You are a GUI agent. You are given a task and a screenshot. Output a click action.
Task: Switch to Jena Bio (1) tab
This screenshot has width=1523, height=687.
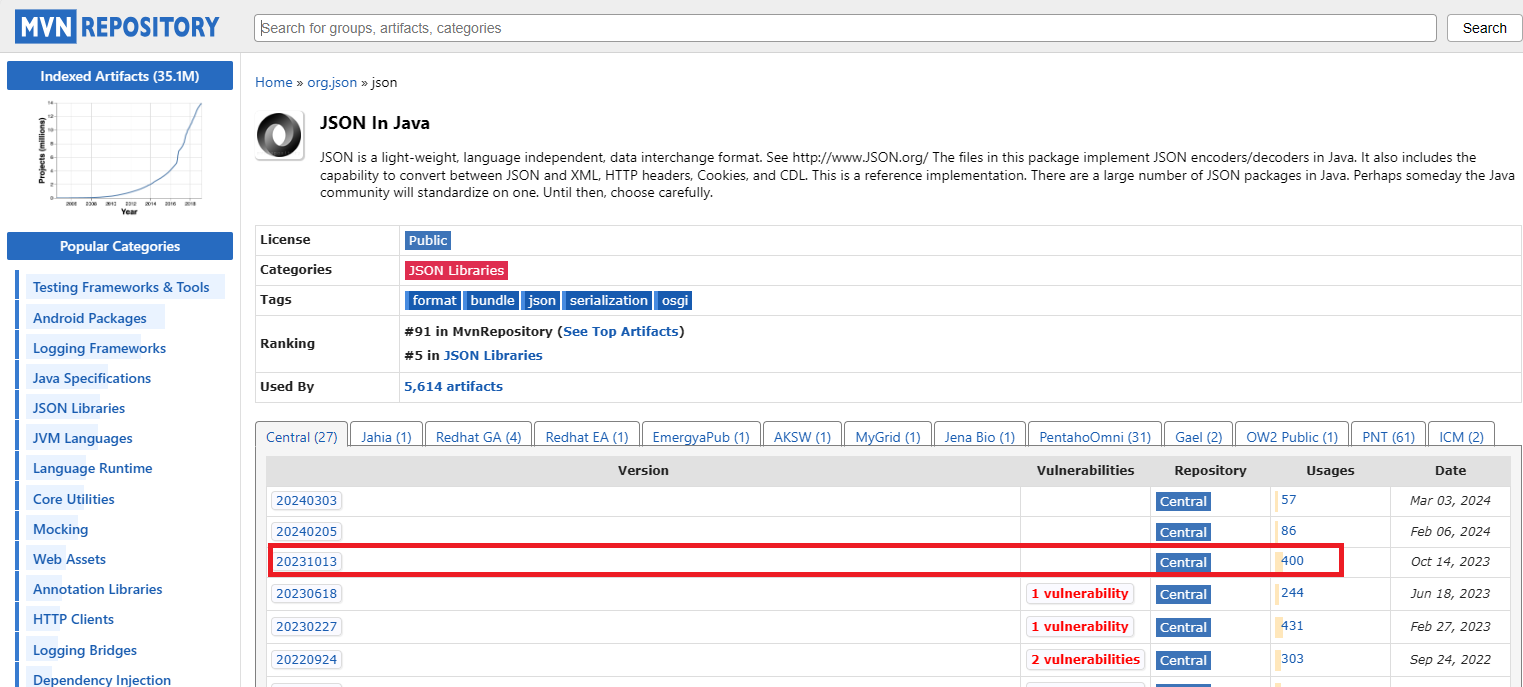(979, 437)
